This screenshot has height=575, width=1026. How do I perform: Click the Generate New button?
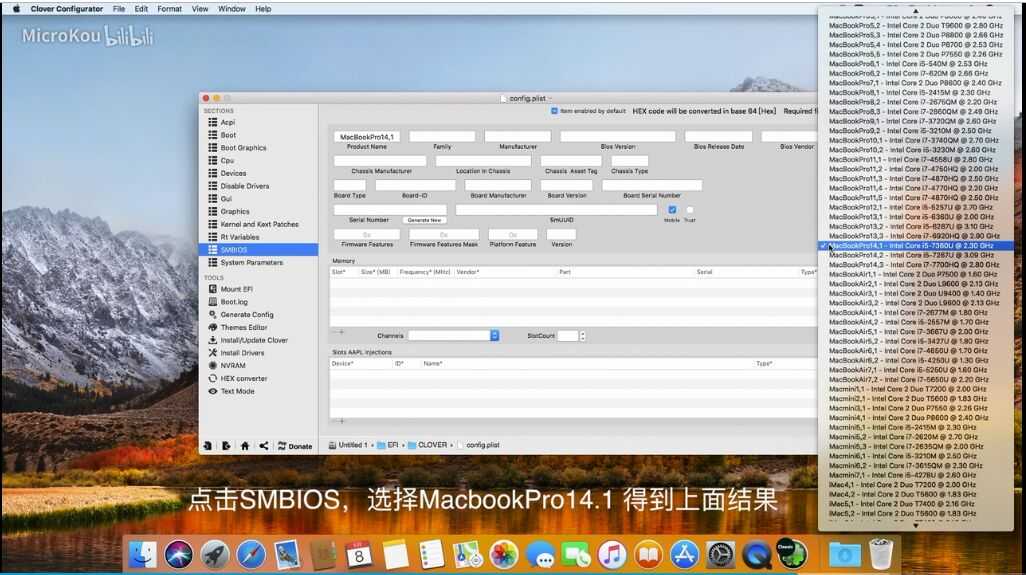[424, 220]
